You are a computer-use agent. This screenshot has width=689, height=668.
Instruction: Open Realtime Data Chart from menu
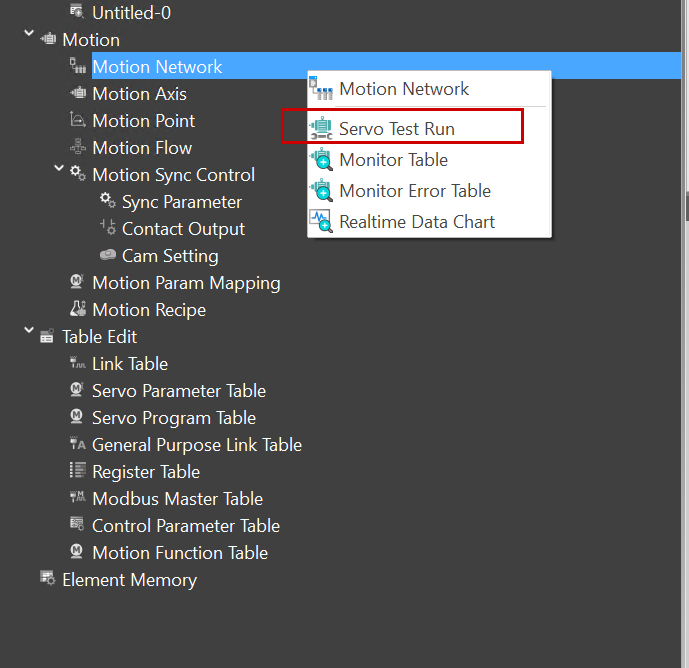[x=417, y=222]
